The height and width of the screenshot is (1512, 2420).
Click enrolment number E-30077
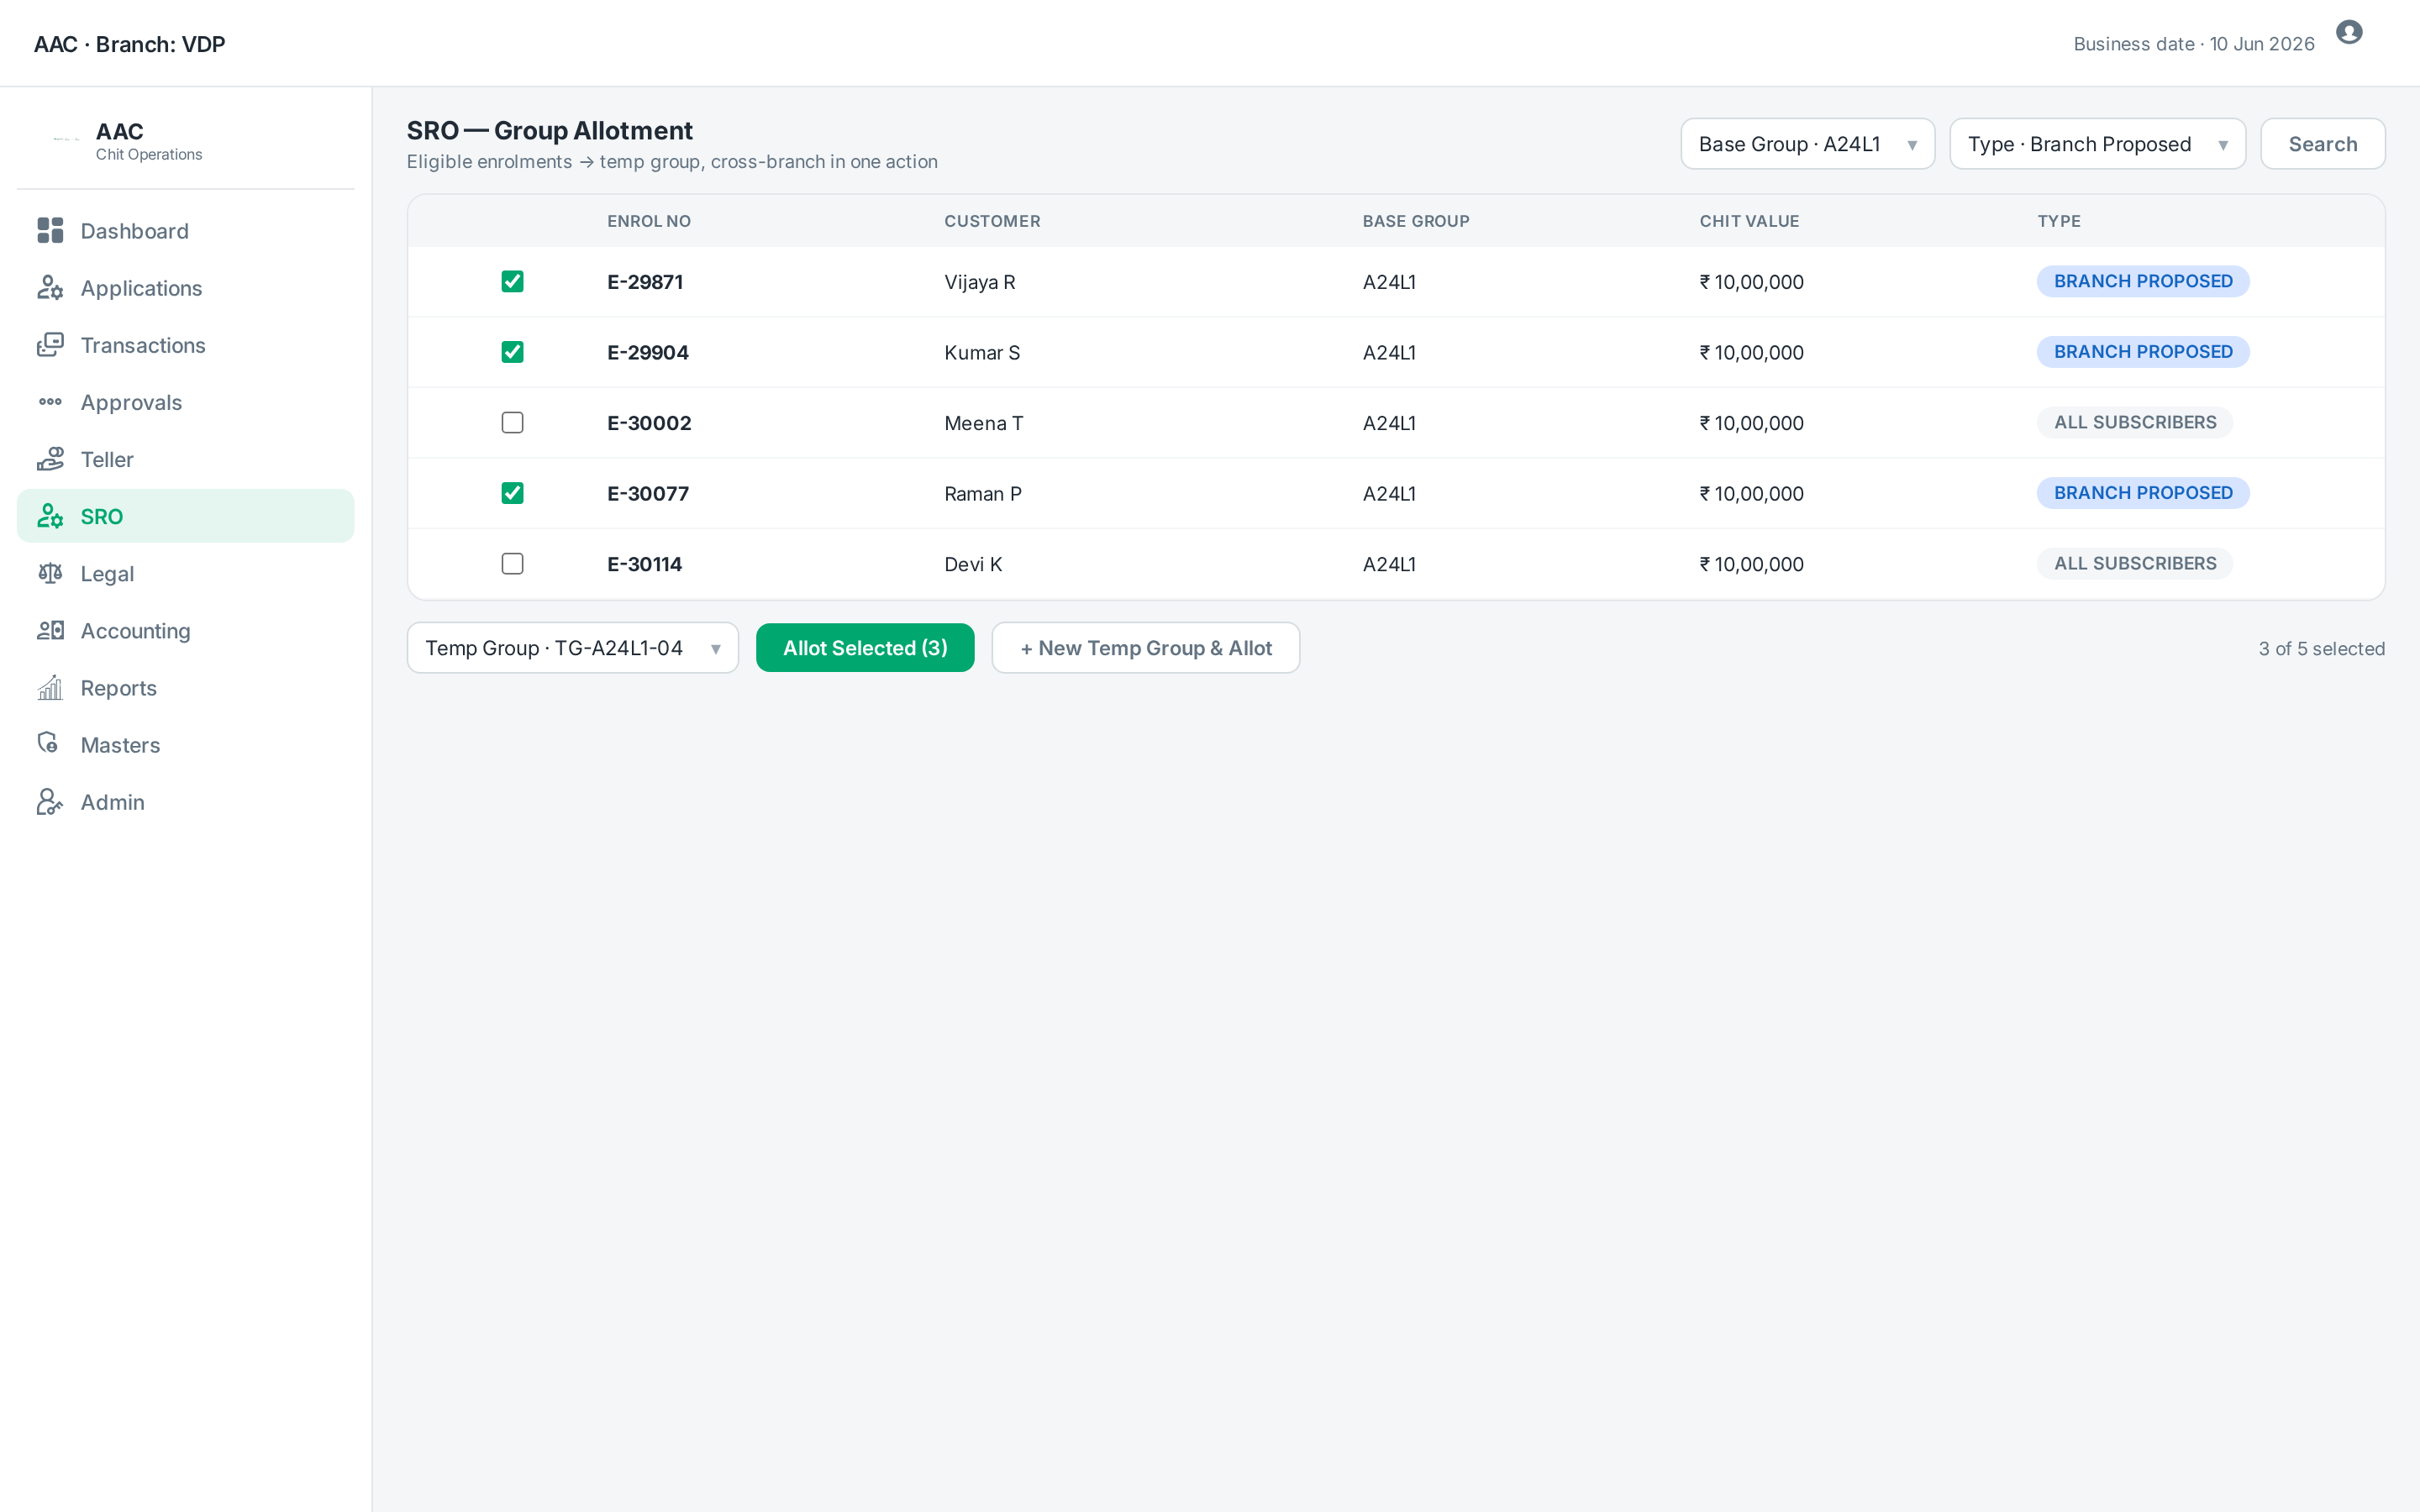point(648,493)
